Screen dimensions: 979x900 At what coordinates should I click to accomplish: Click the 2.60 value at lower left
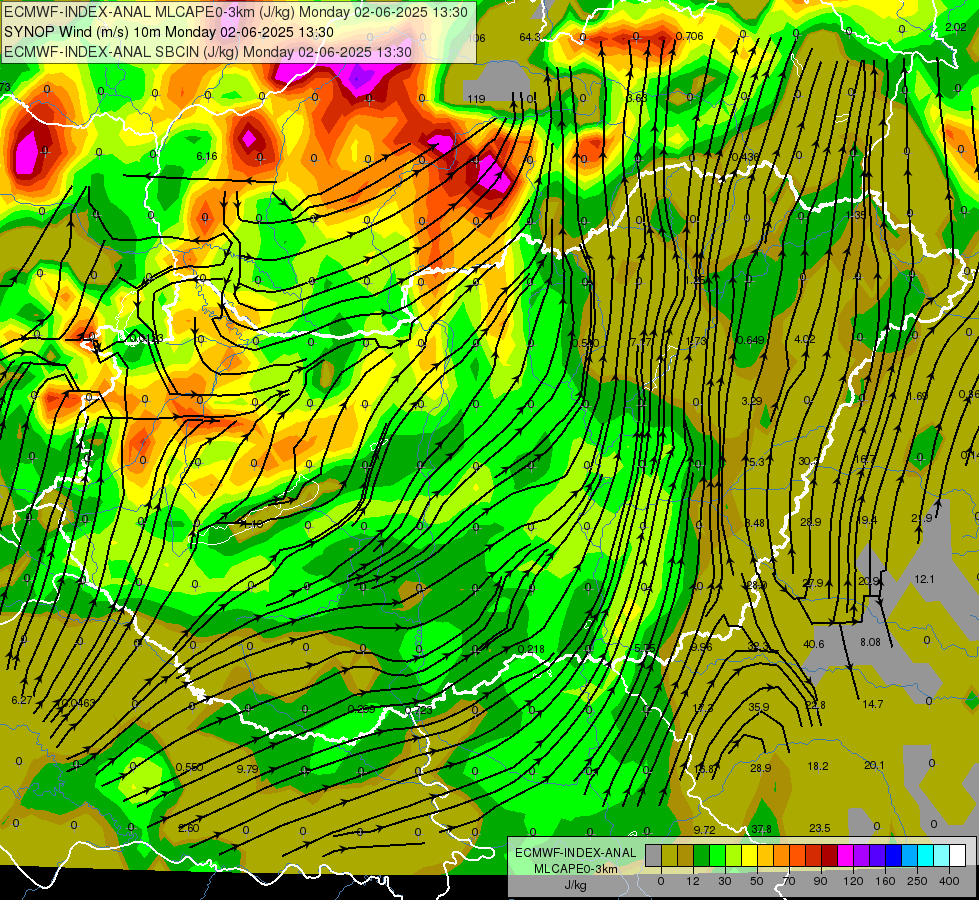click(189, 828)
